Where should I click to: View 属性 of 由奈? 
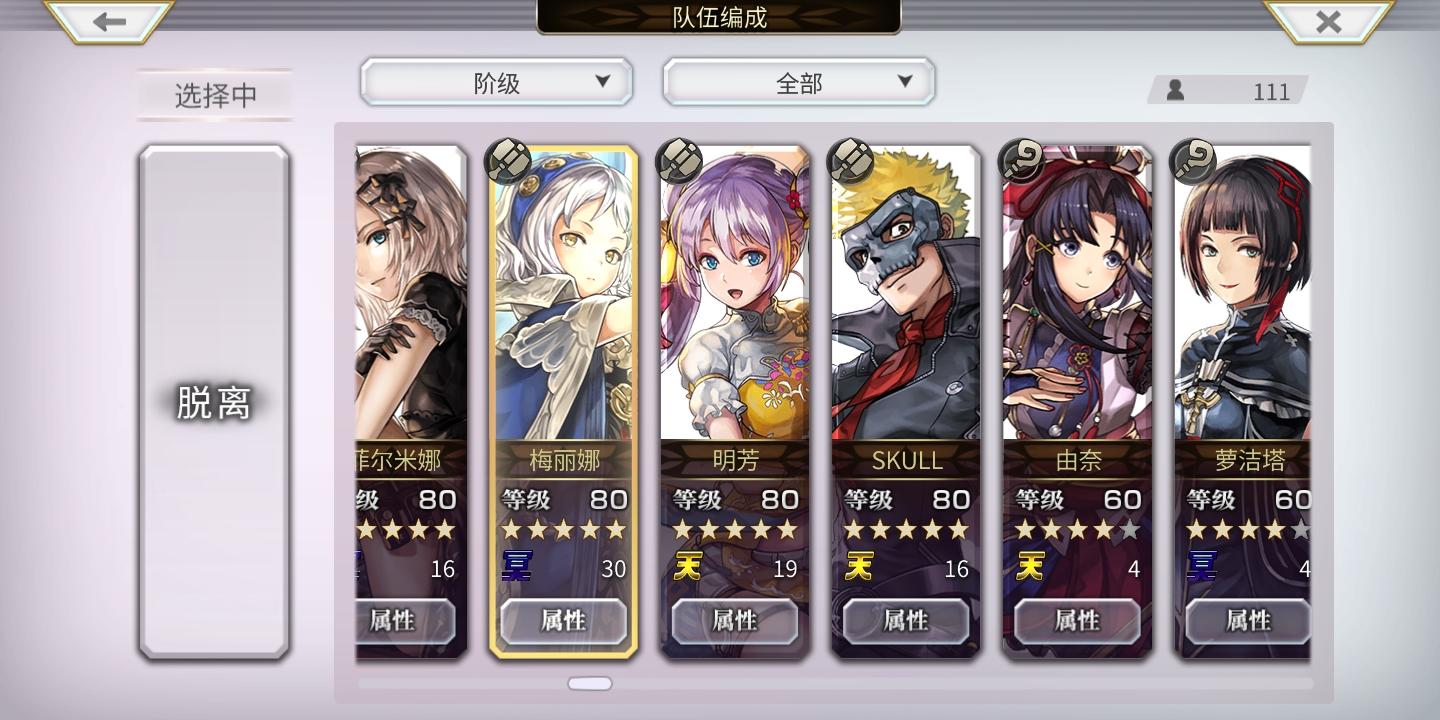coord(1077,621)
